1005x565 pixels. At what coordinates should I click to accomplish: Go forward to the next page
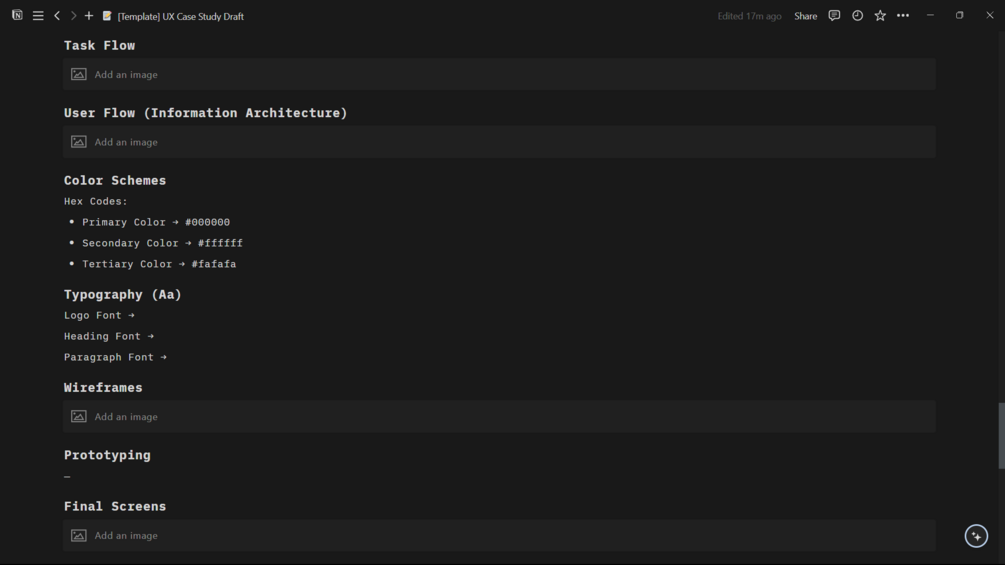pos(73,16)
